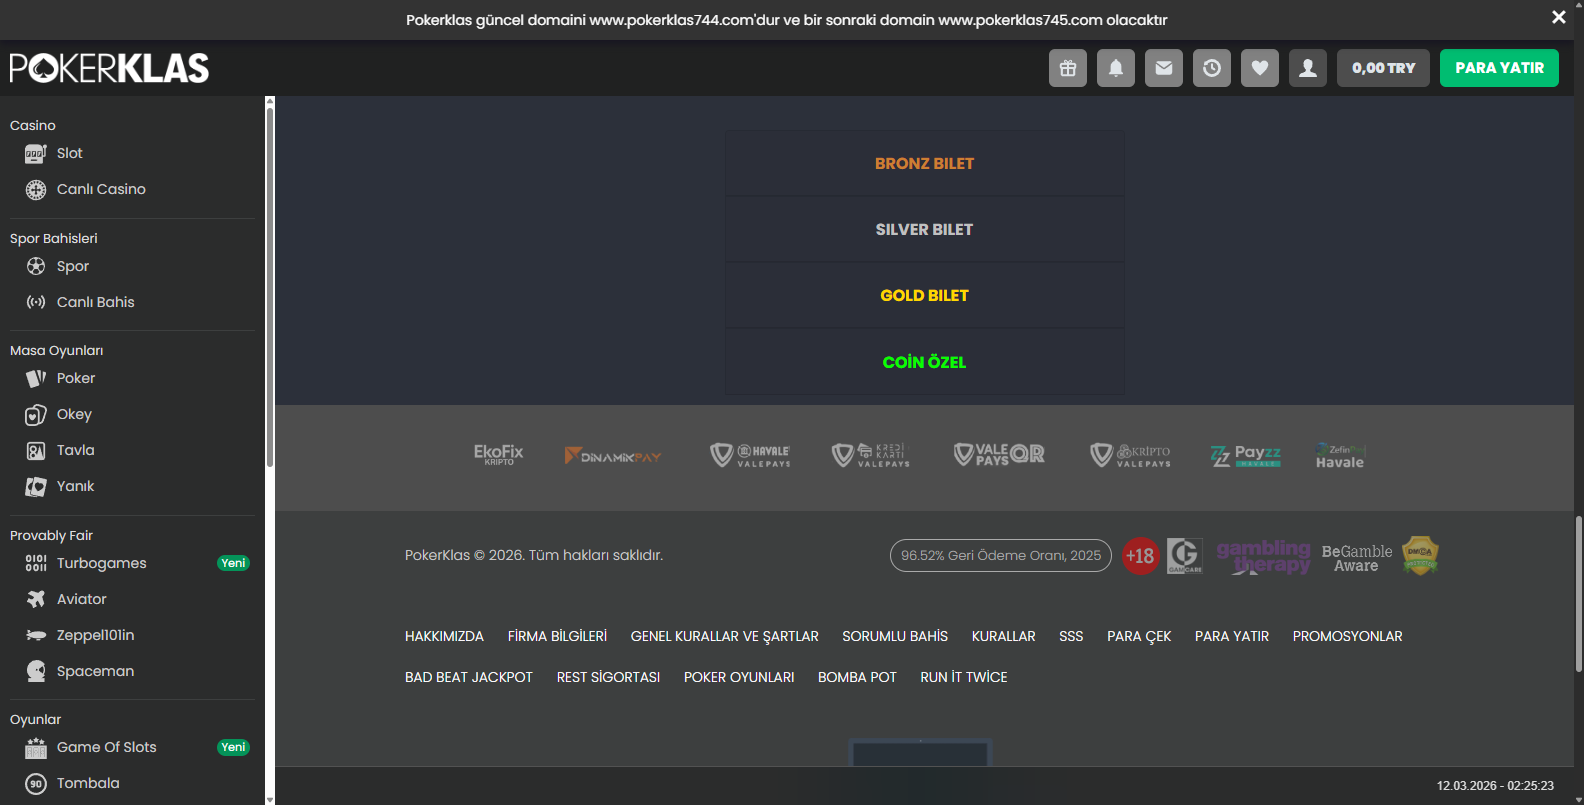
Task: Open the SSS footer link
Action: pyautogui.click(x=1071, y=636)
